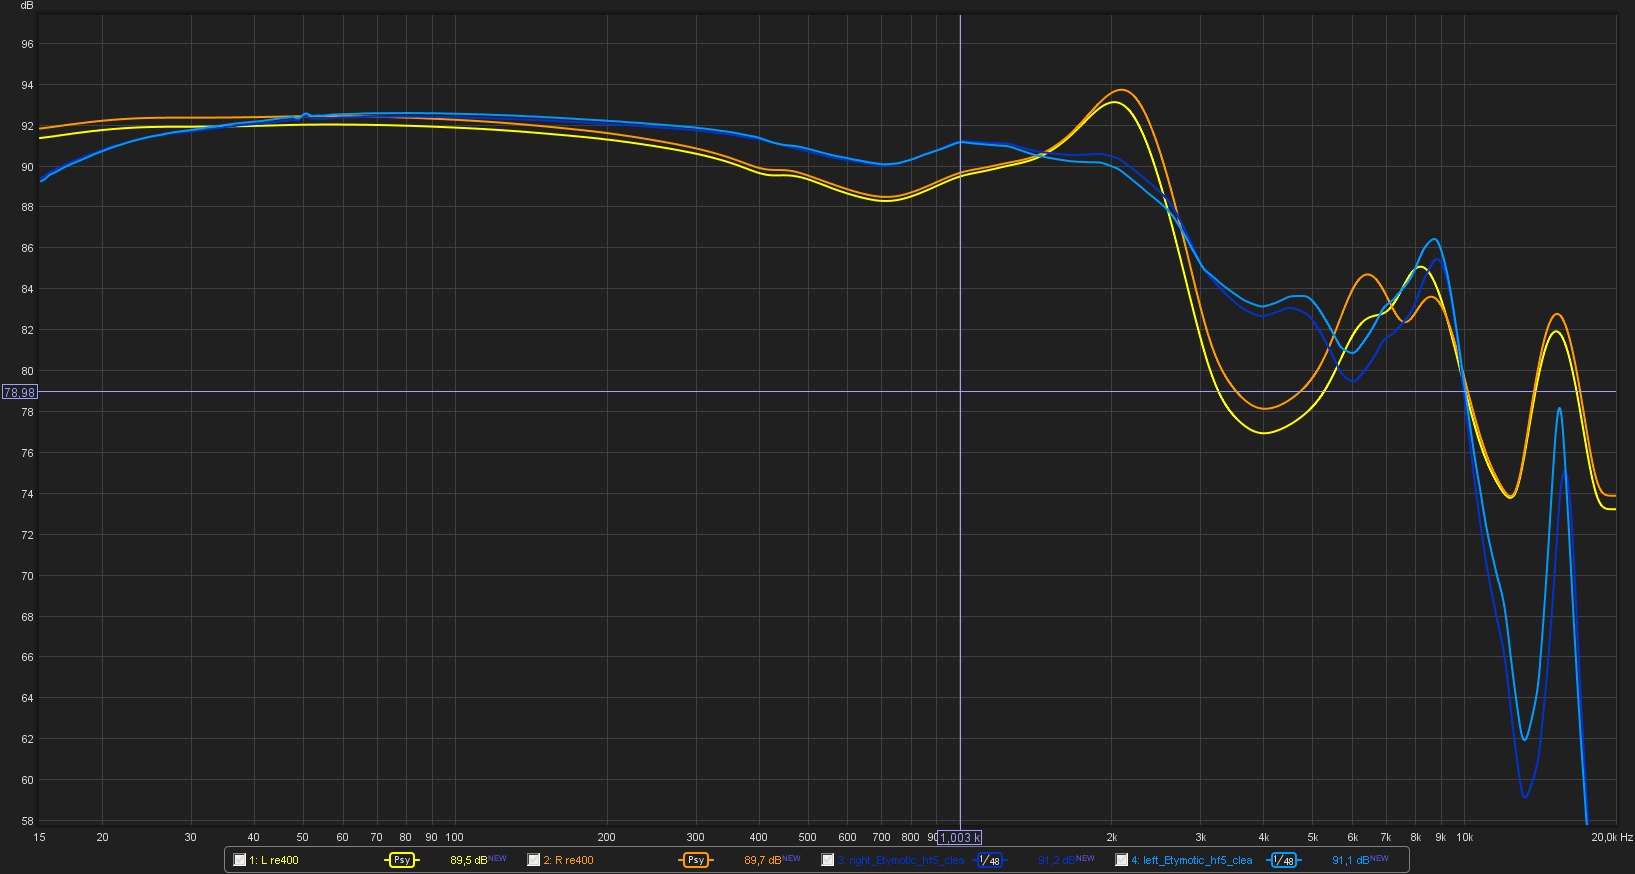
Task: Click the dark blue 1/48 smoothing icon
Action: pyautogui.click(x=989, y=860)
